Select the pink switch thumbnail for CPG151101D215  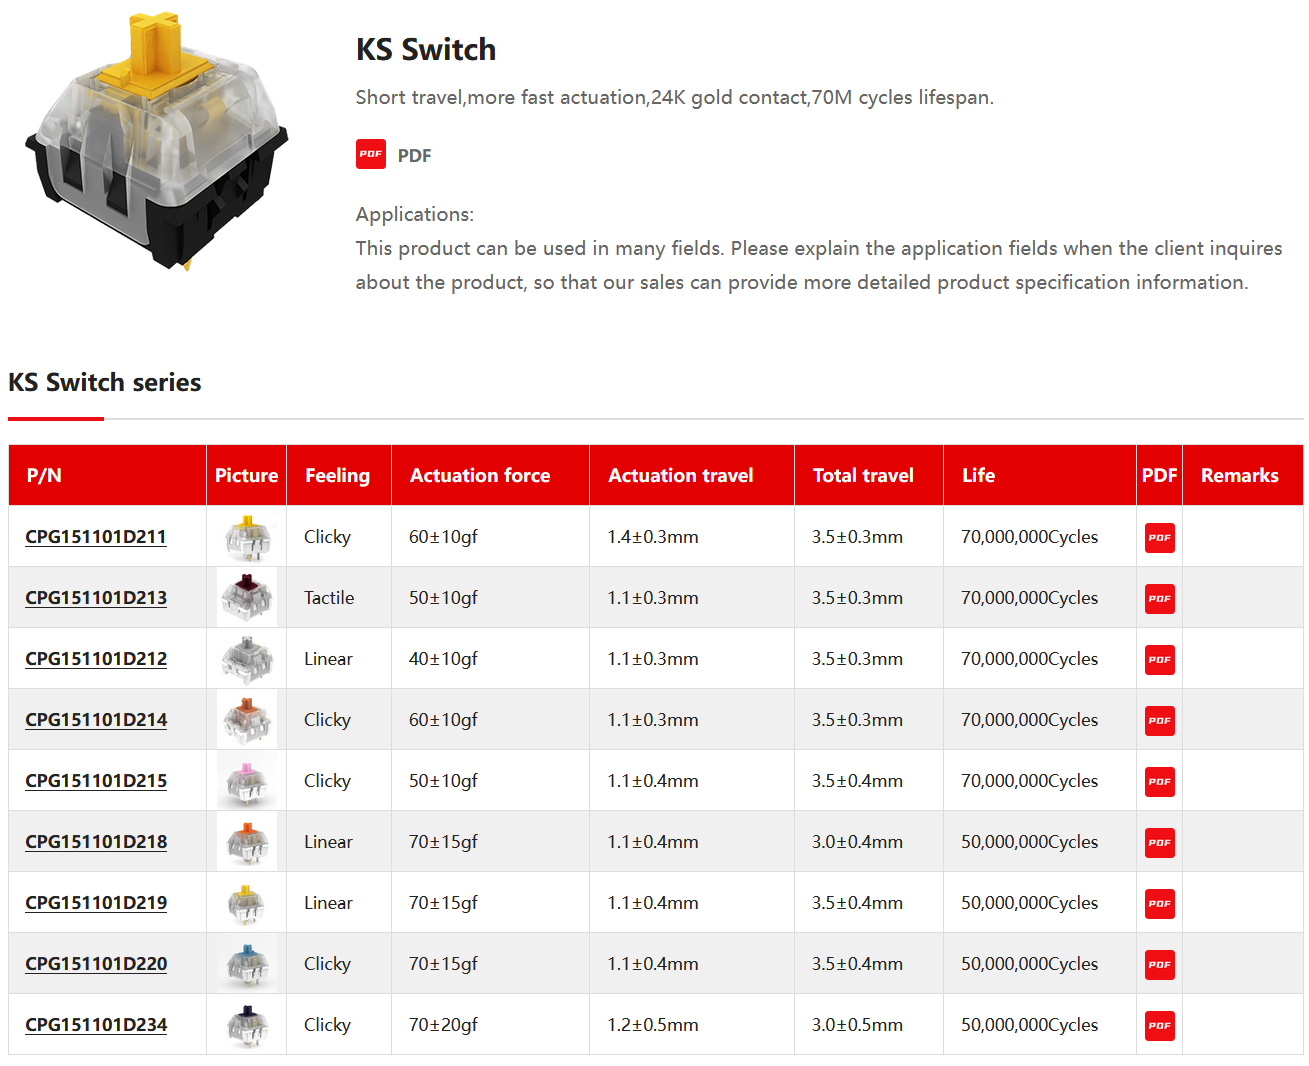(246, 781)
